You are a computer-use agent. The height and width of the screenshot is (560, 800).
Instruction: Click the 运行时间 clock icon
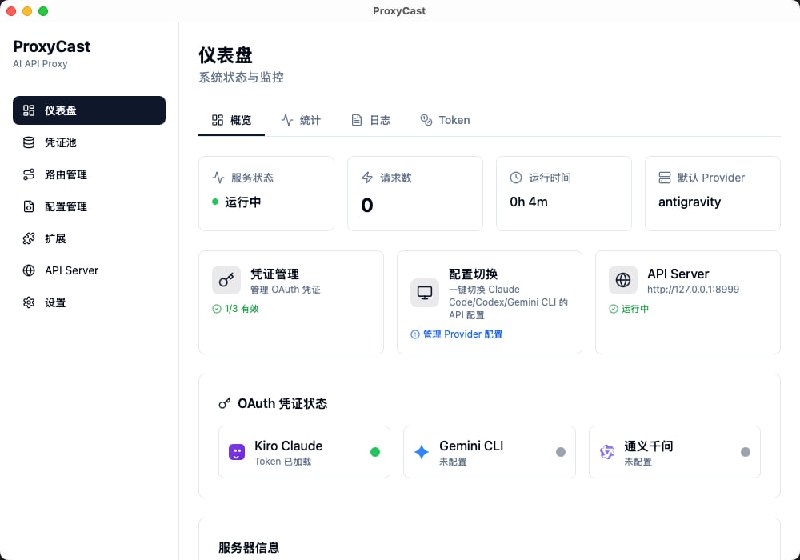coord(516,177)
